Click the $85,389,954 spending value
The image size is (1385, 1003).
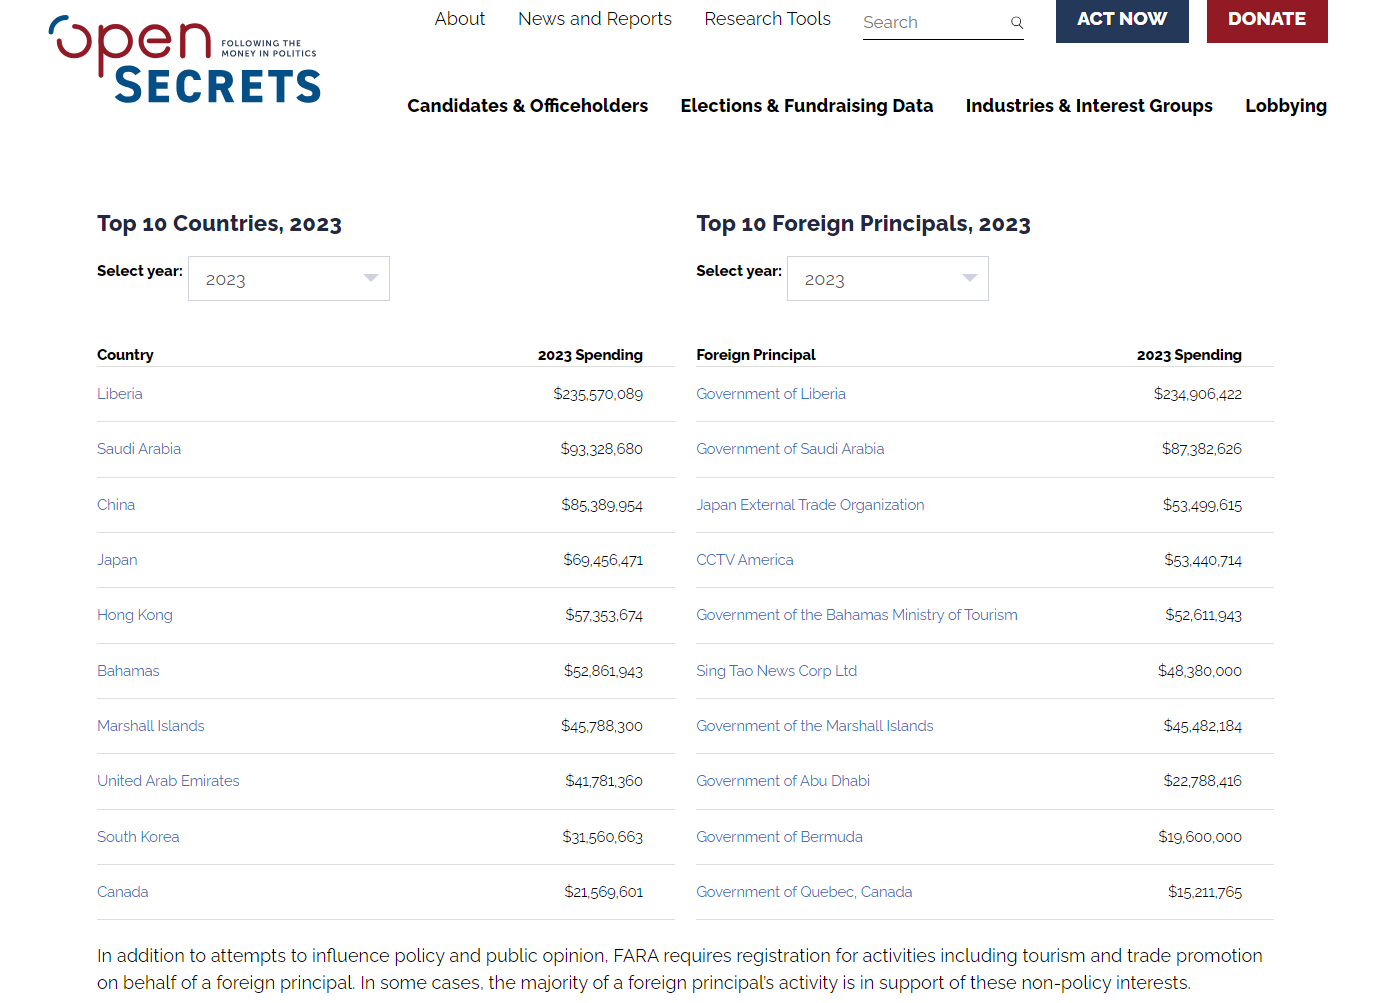tap(602, 505)
